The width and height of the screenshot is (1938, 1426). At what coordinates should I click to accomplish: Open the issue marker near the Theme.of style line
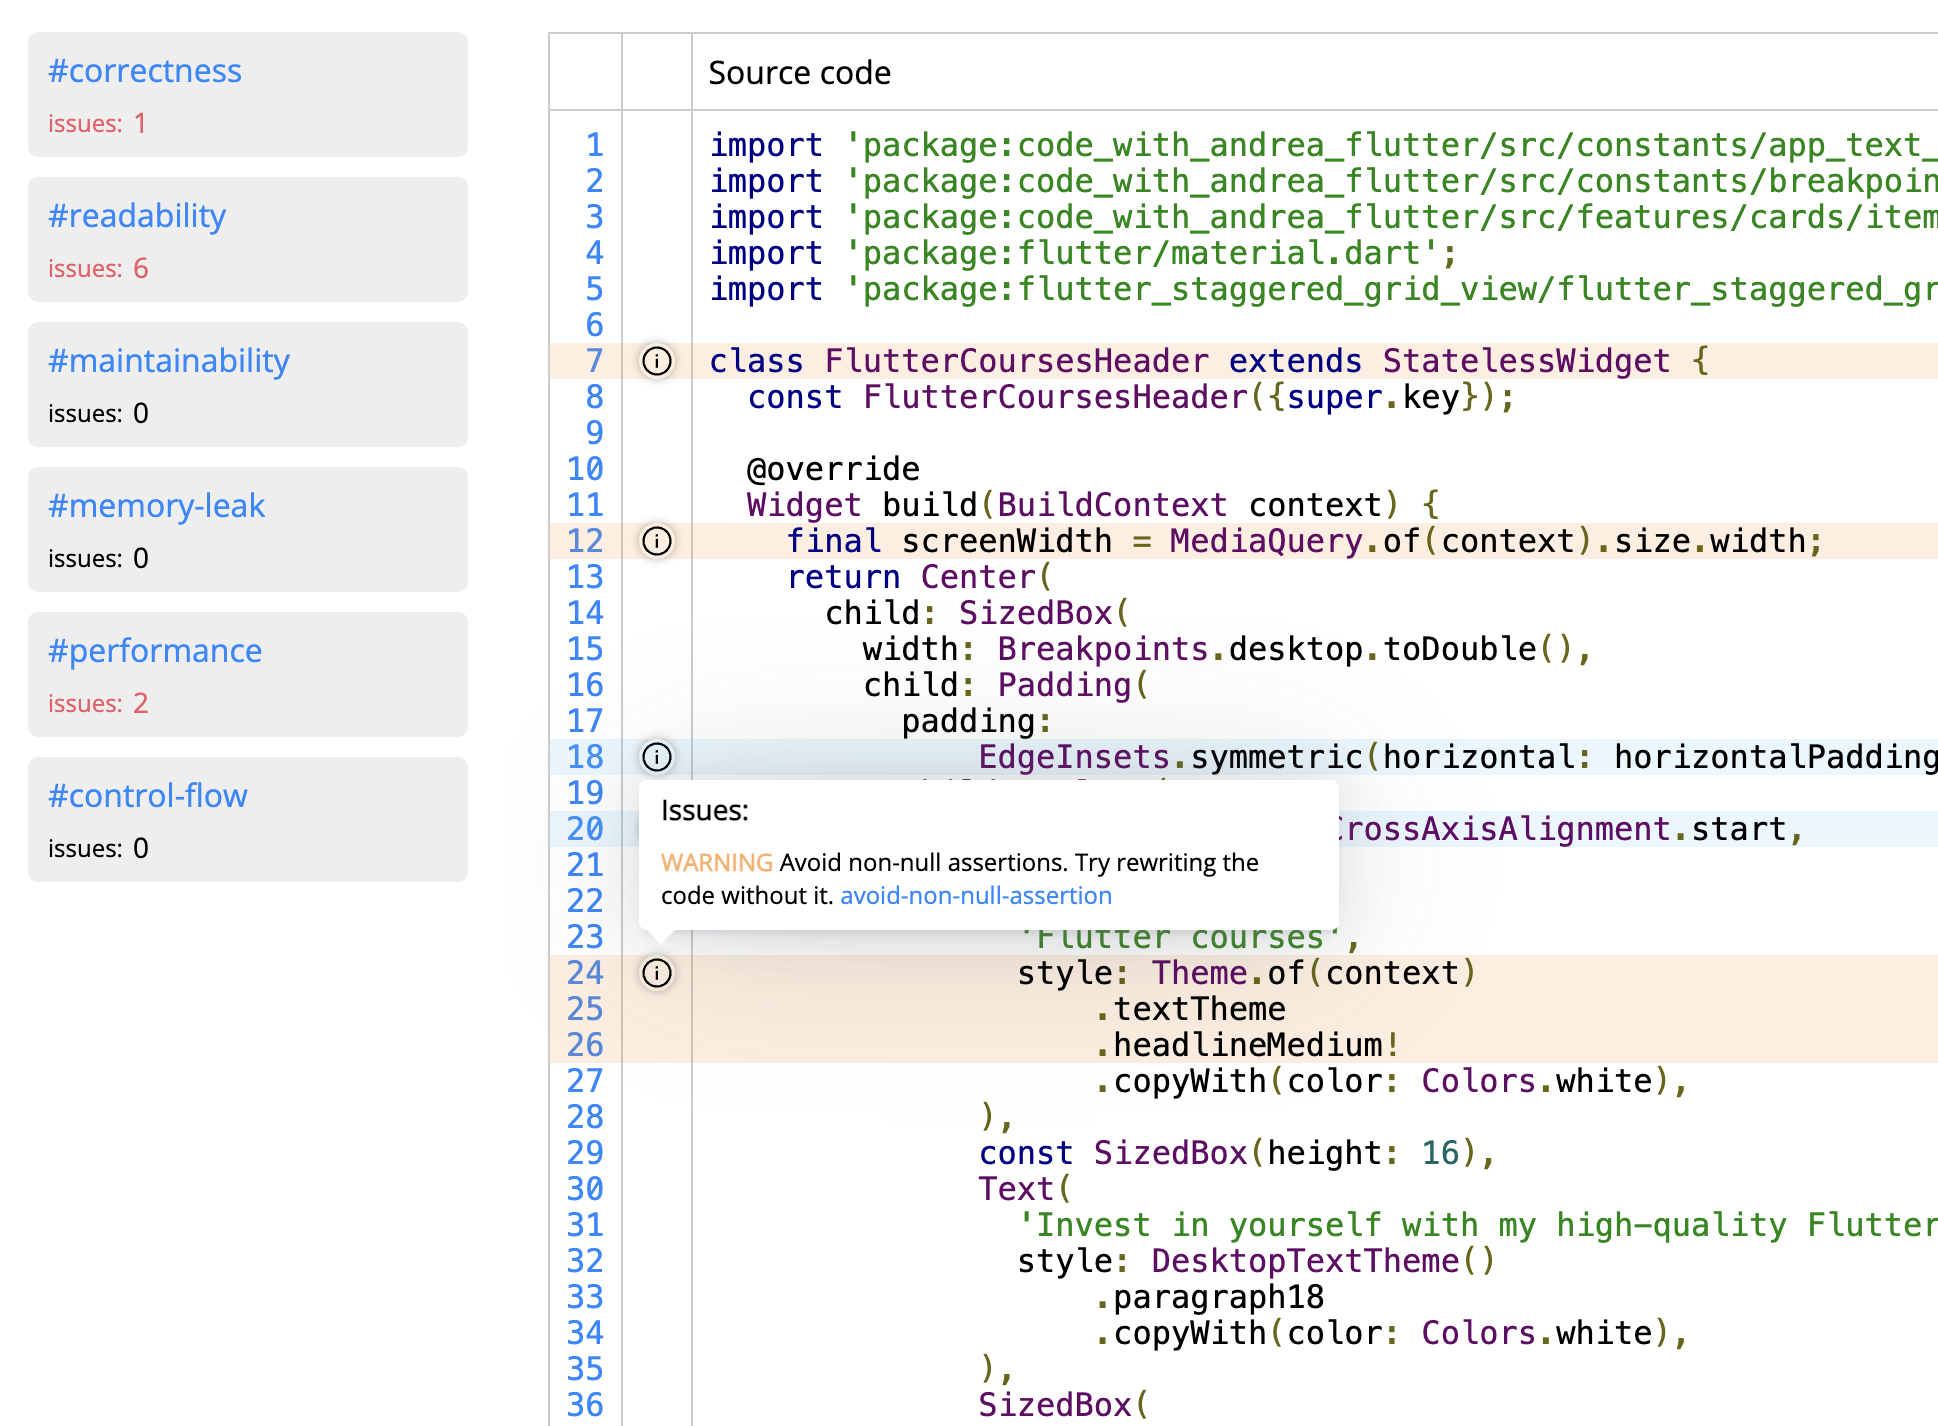click(656, 973)
